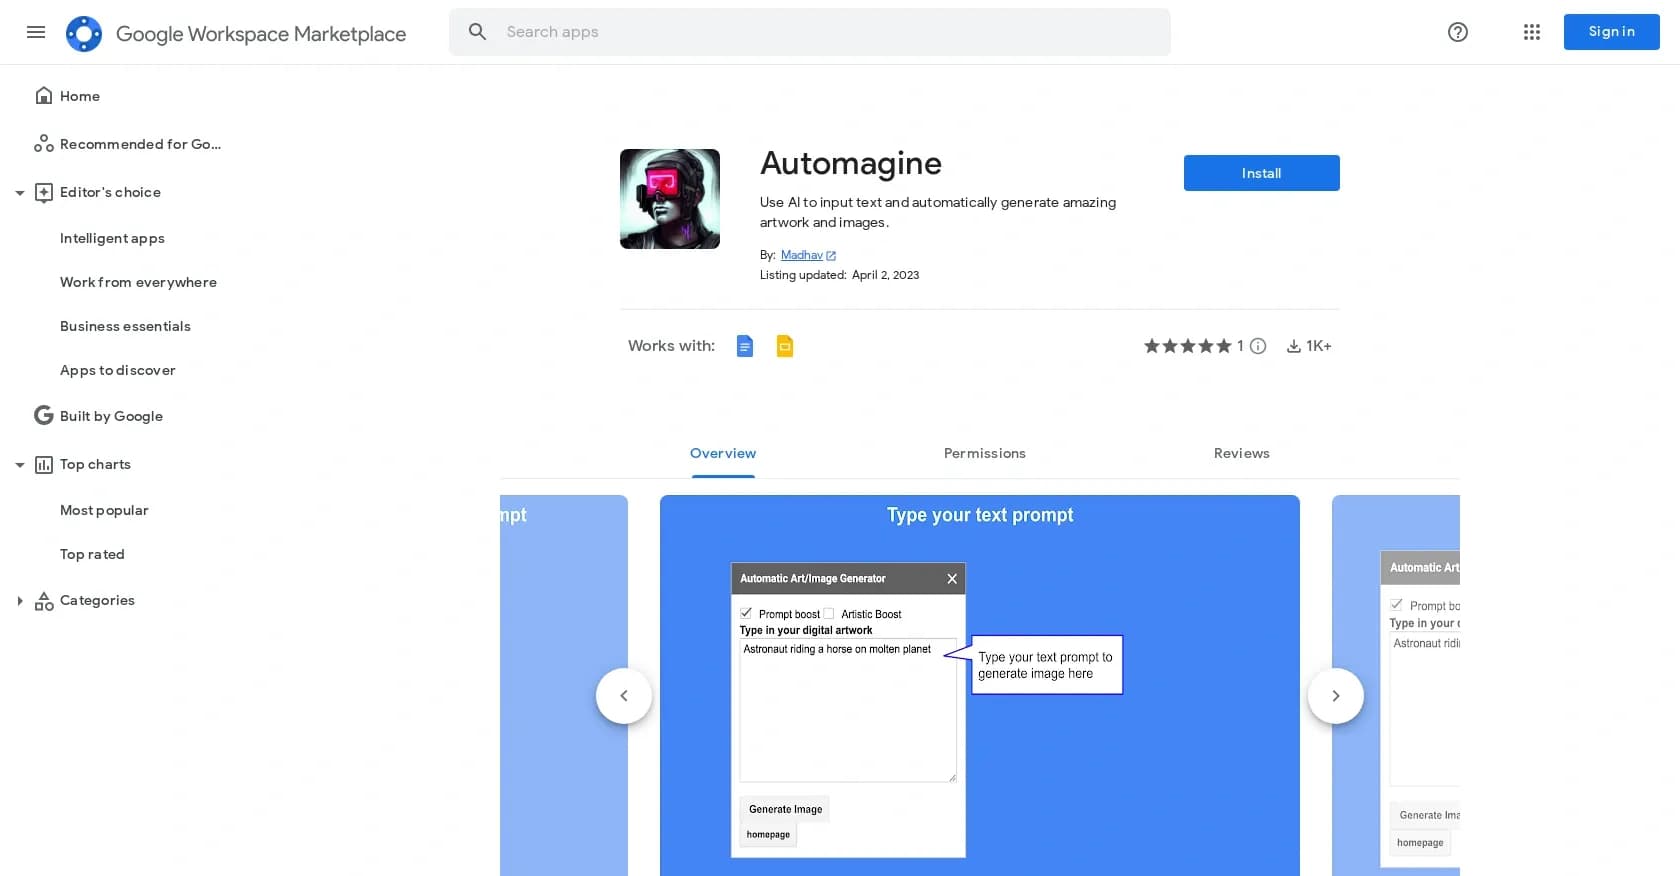Viewport: 1680px width, 876px height.
Task: Open Top rated chart
Action: click(x=92, y=554)
